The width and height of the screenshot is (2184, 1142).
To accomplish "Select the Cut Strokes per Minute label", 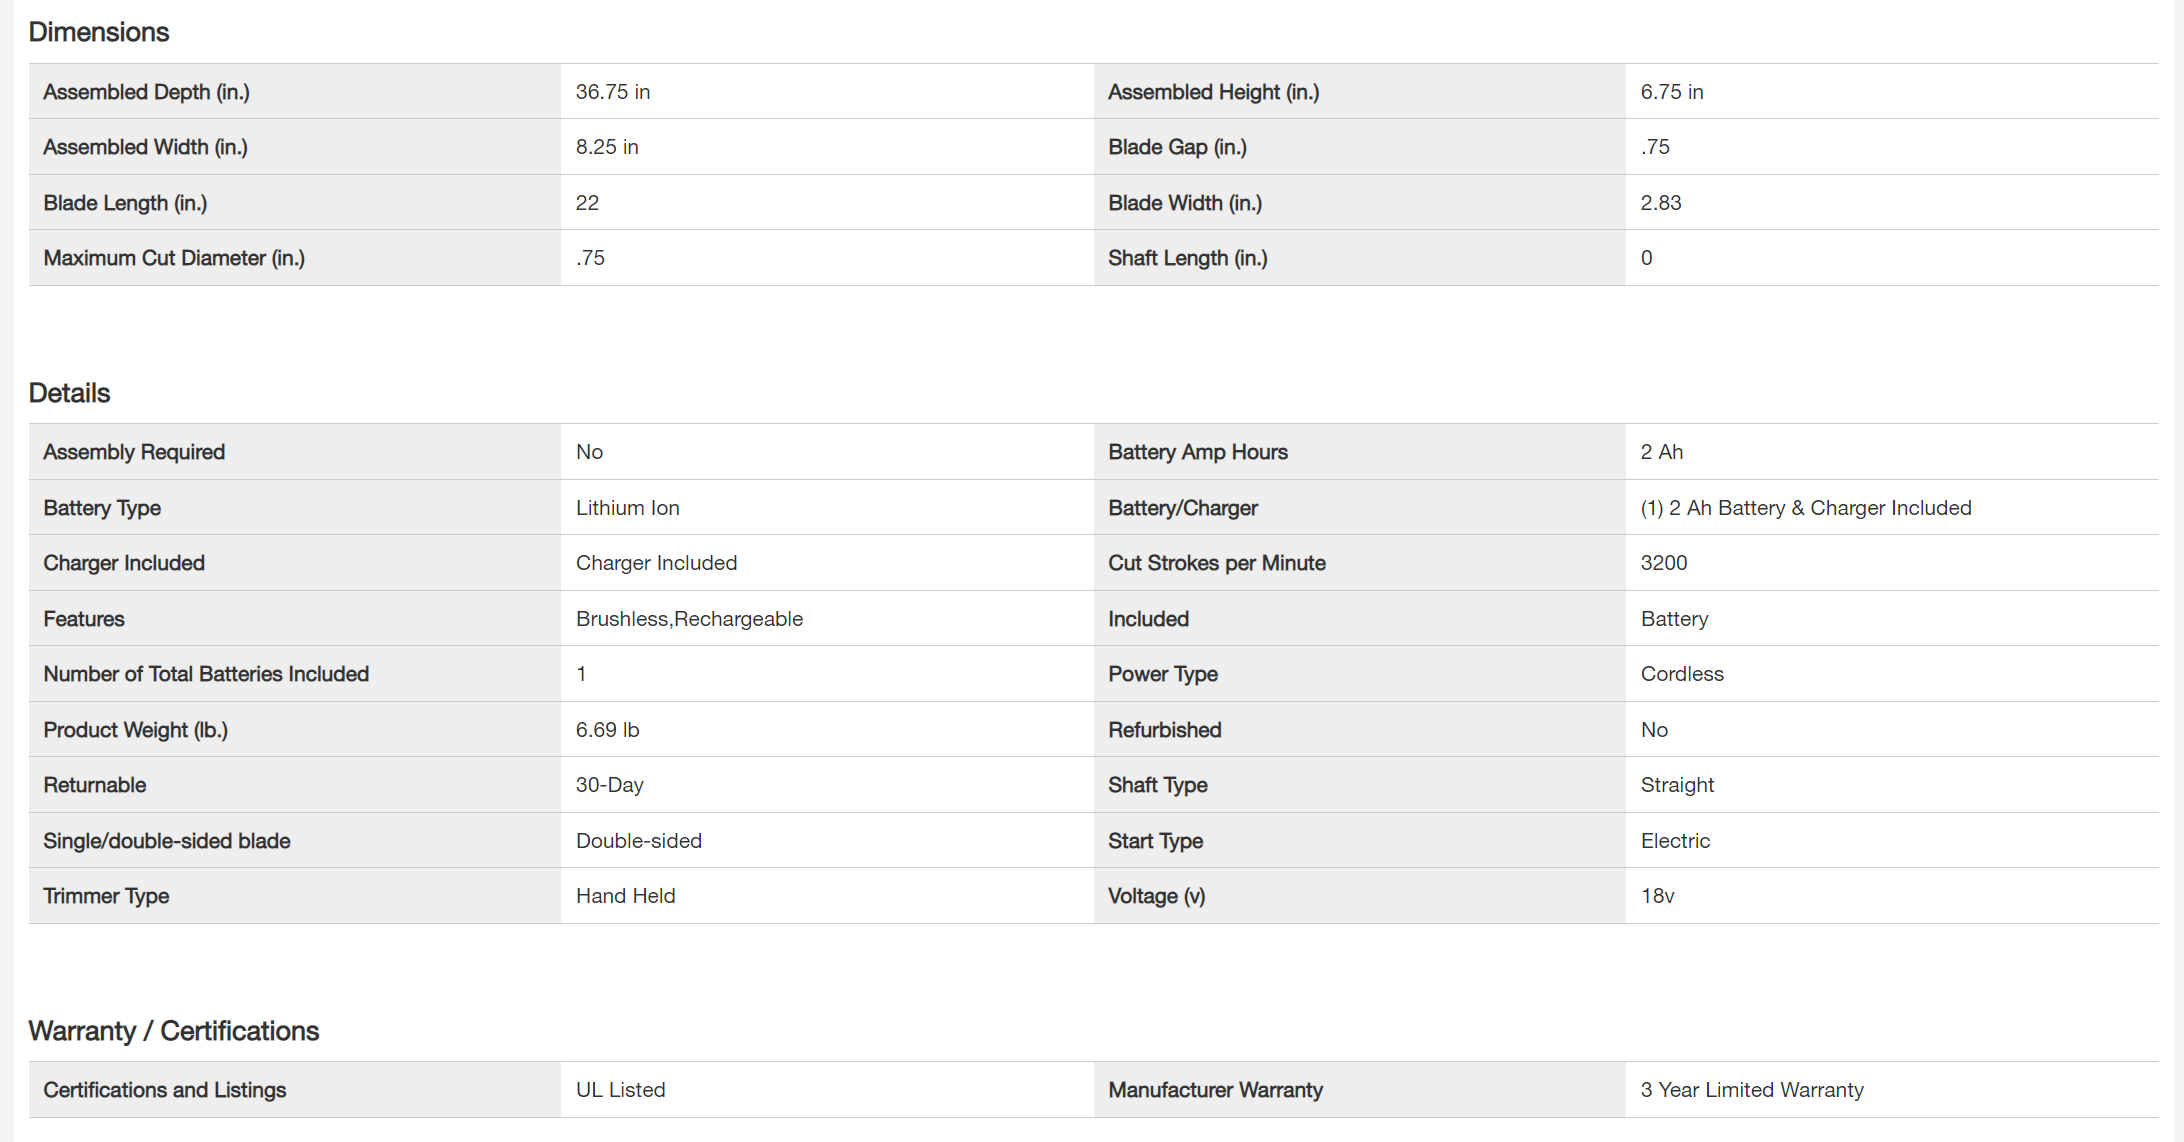I will pos(1216,563).
